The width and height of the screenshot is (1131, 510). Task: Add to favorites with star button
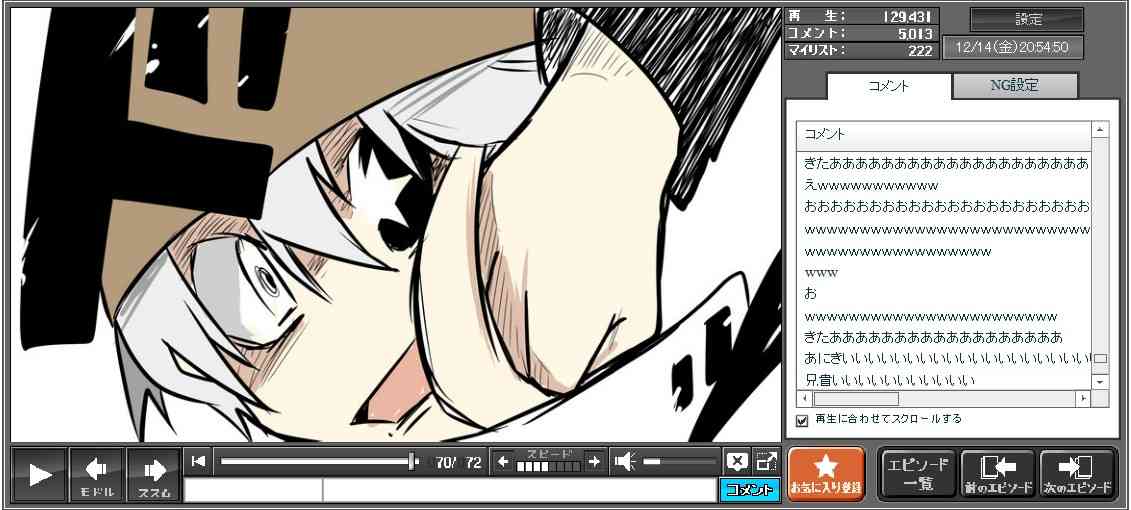[x=825, y=474]
